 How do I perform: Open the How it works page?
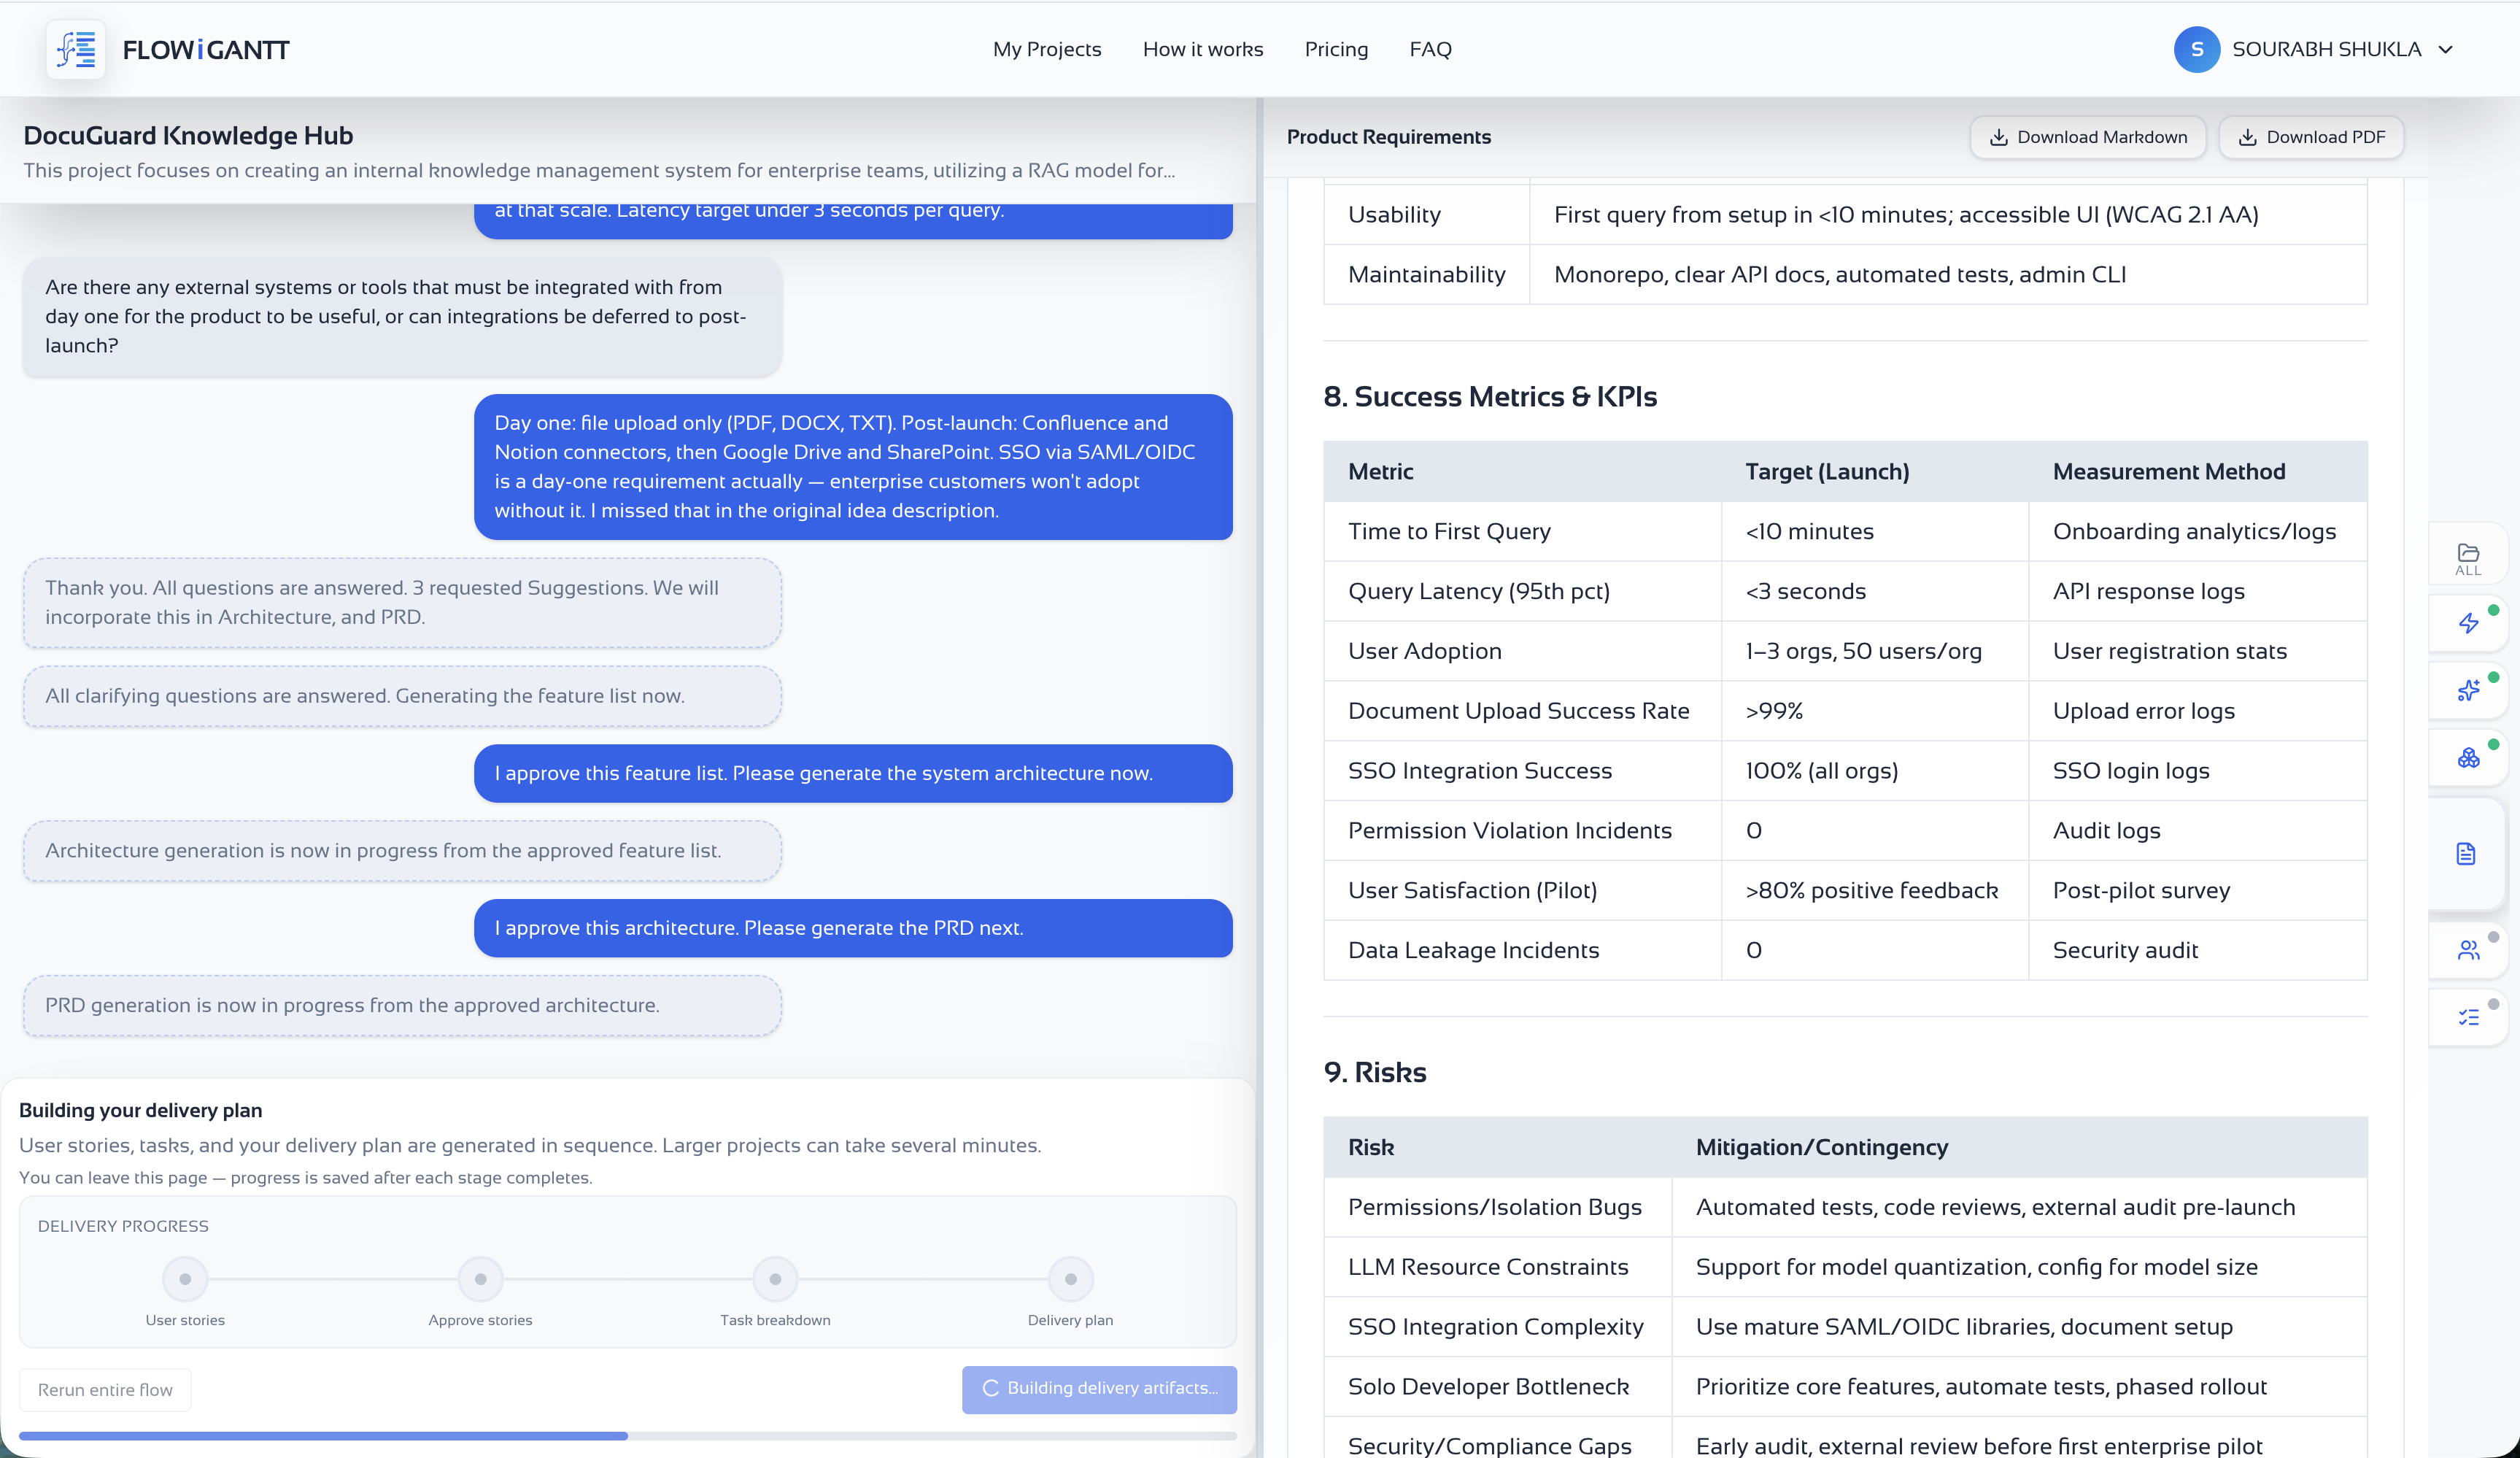coord(1203,49)
